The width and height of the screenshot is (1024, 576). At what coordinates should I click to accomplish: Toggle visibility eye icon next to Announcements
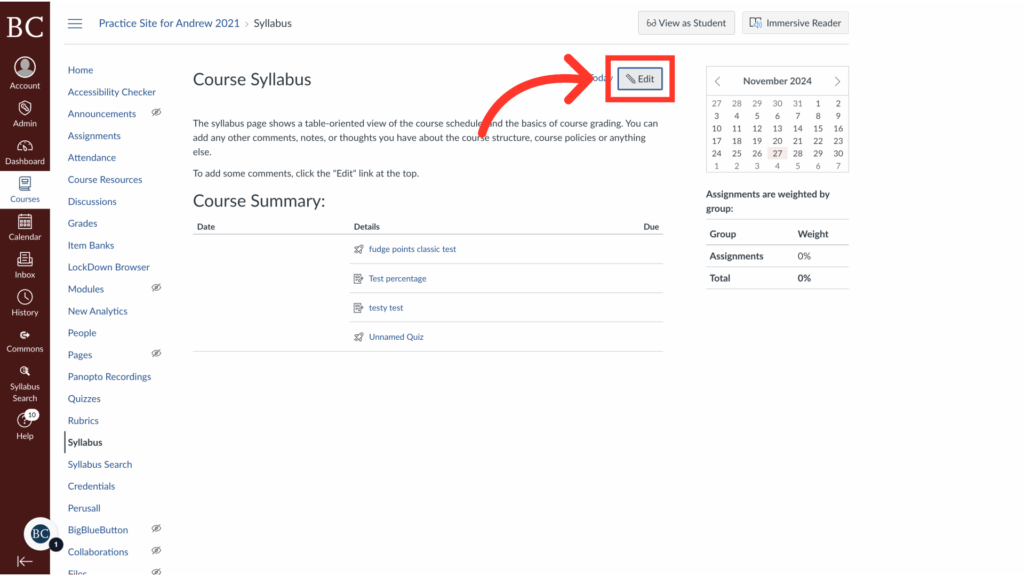pyautogui.click(x=155, y=113)
